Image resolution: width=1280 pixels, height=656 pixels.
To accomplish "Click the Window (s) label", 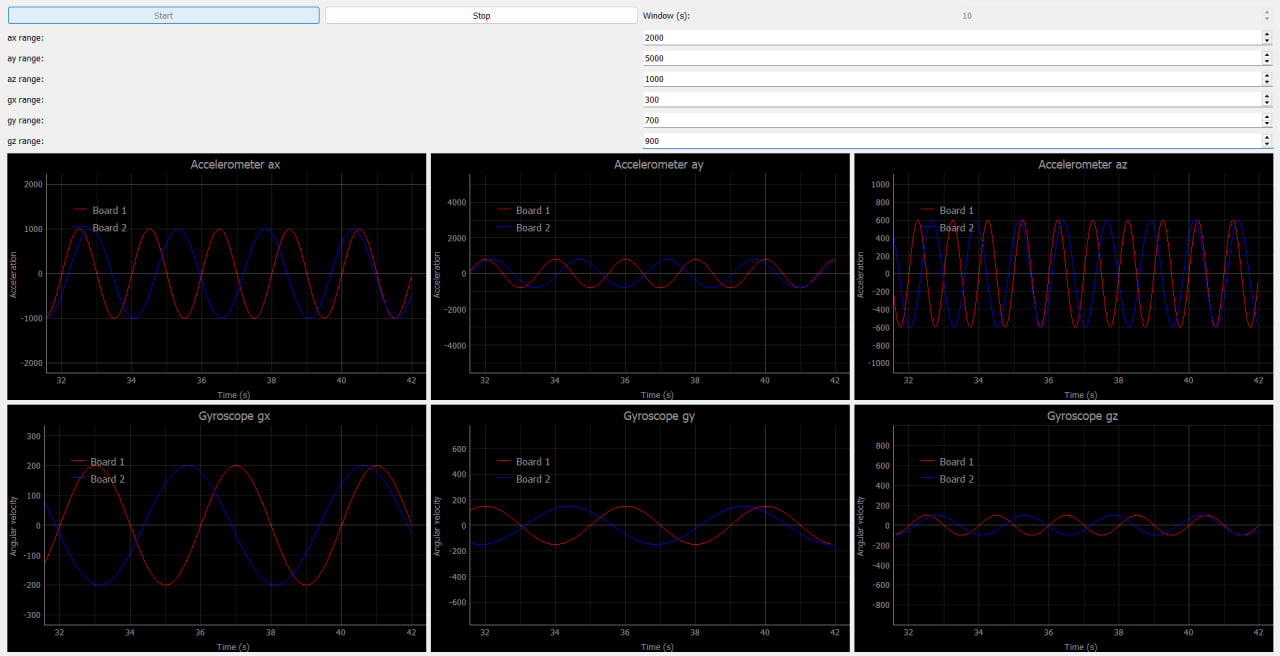I will (666, 16).
